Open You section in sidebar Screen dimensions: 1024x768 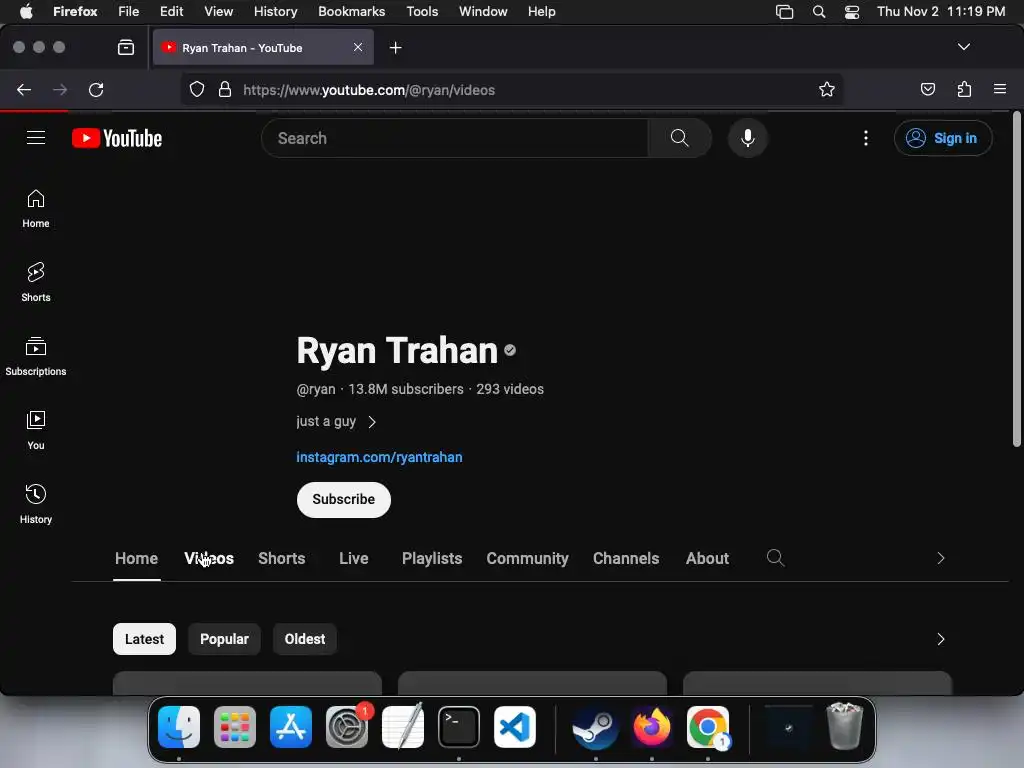point(36,430)
